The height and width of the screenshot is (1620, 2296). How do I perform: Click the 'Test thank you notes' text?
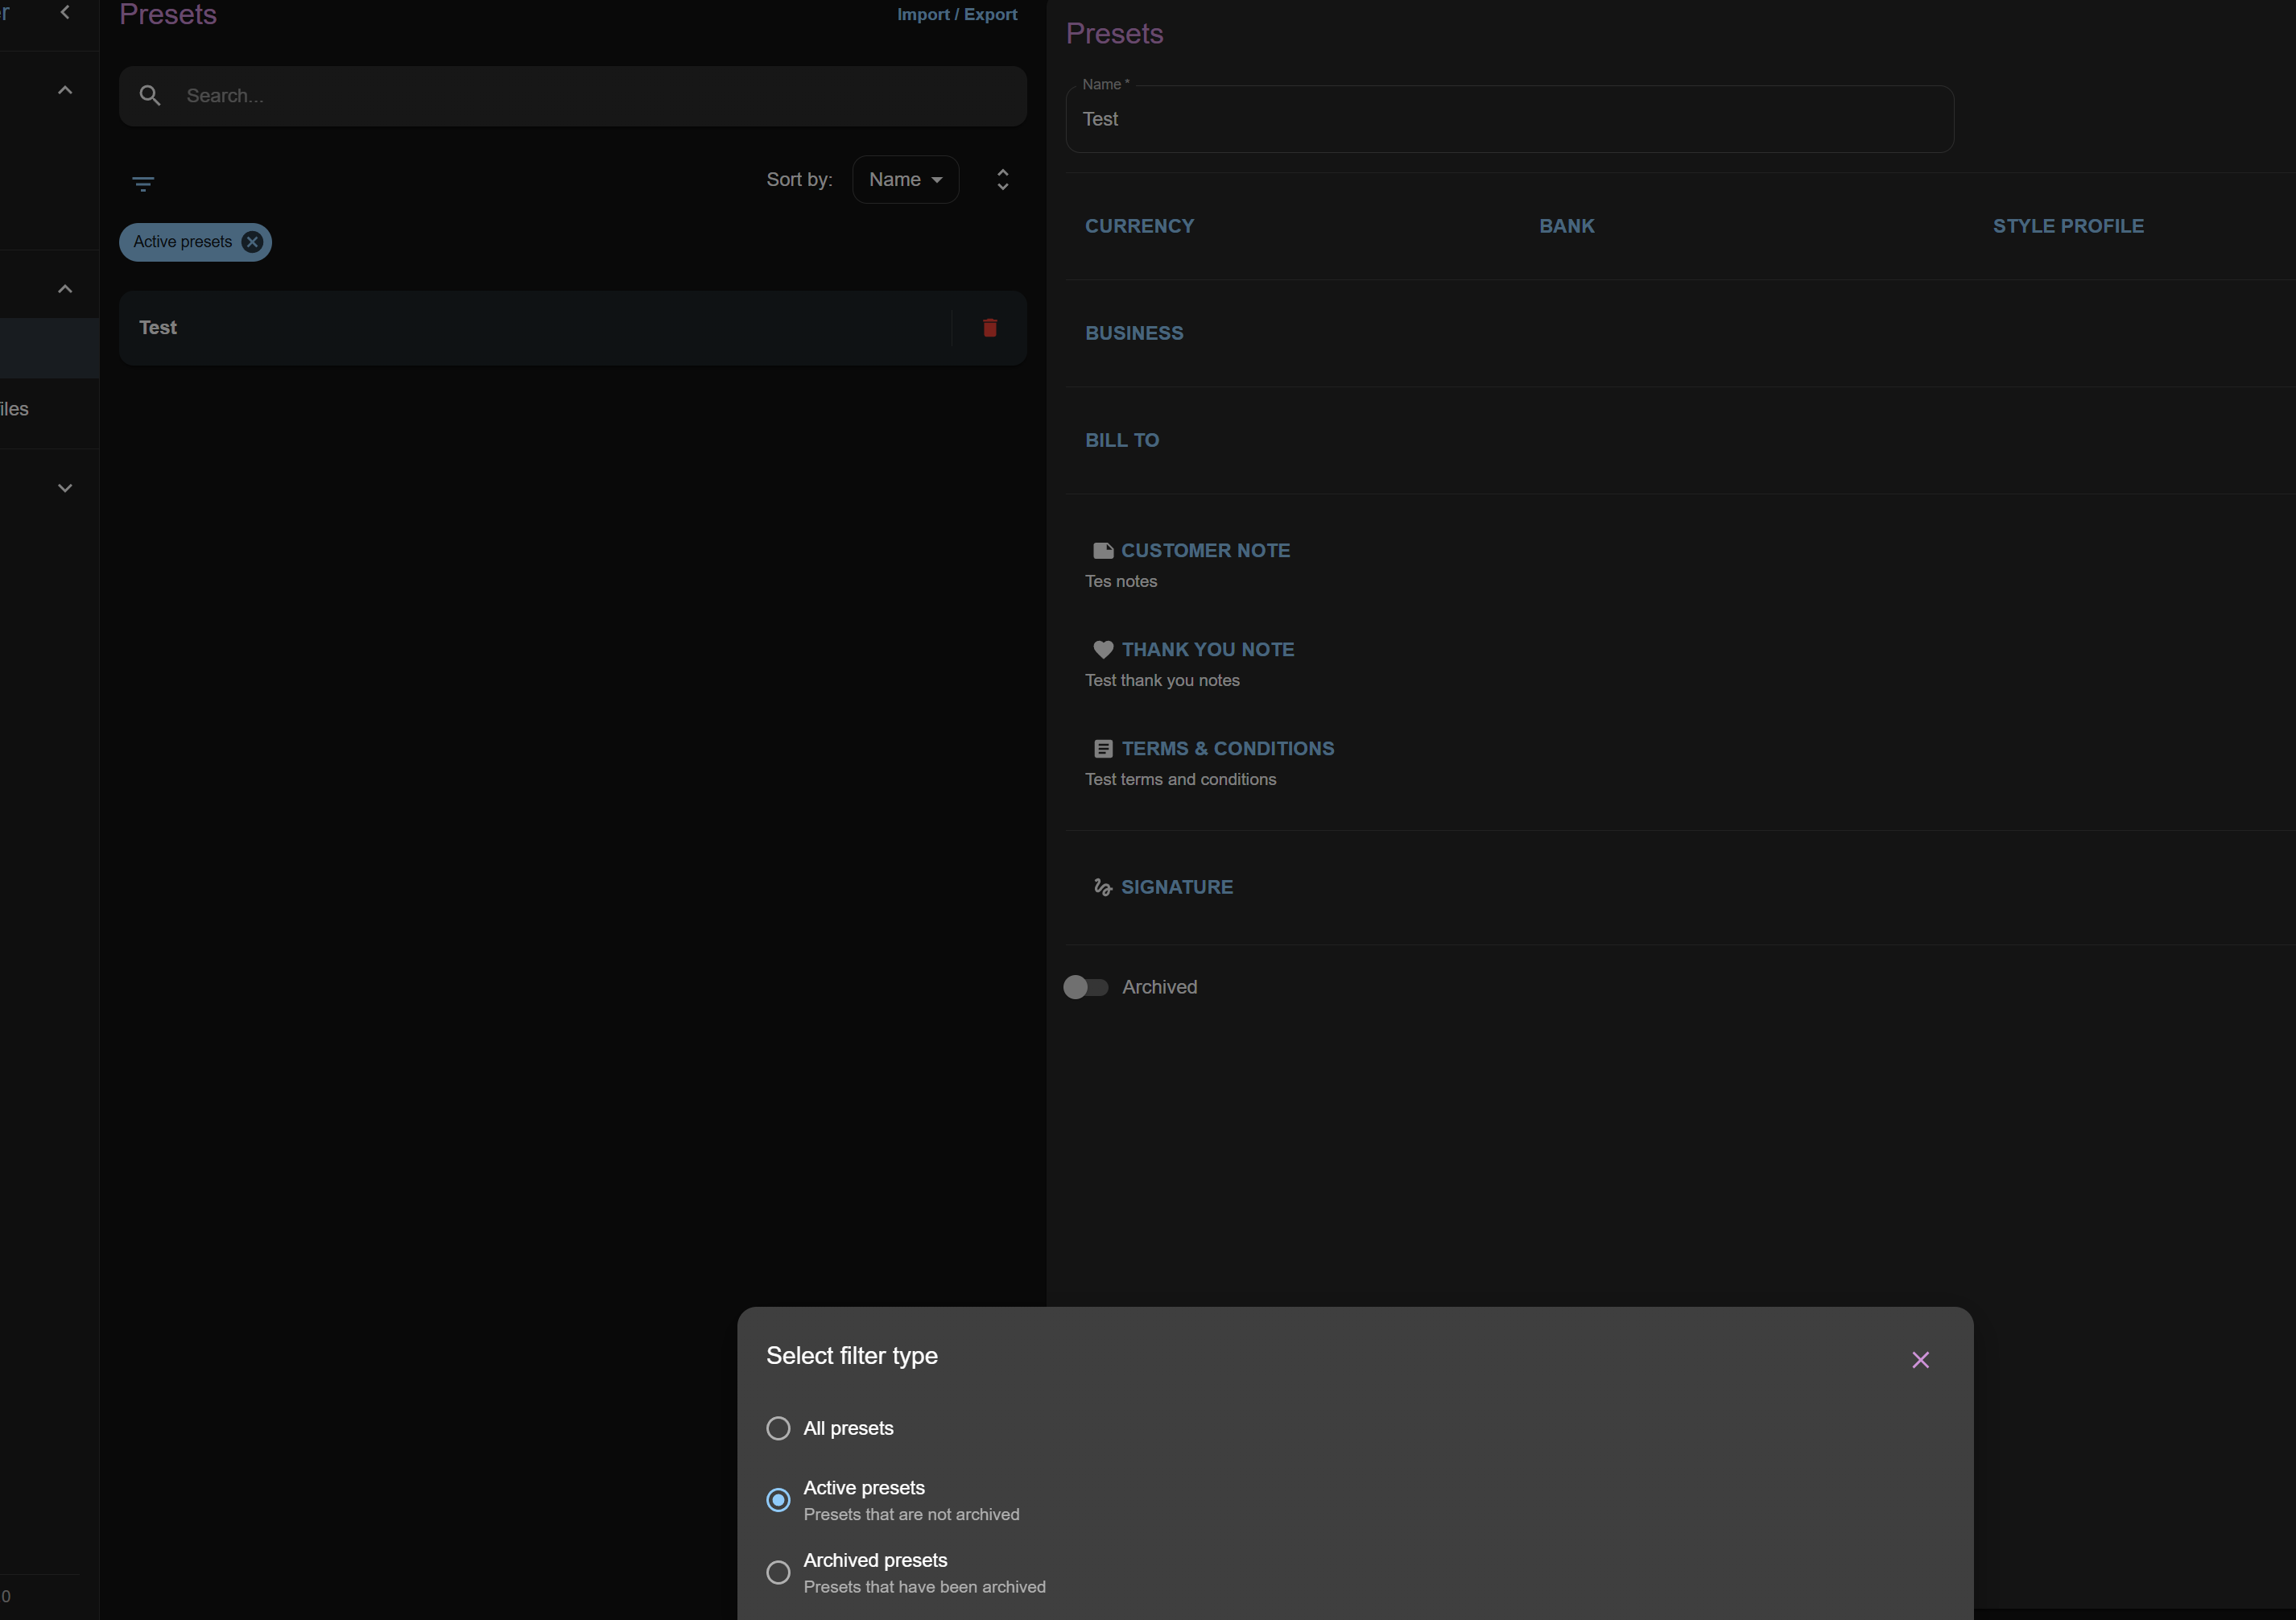tap(1162, 681)
